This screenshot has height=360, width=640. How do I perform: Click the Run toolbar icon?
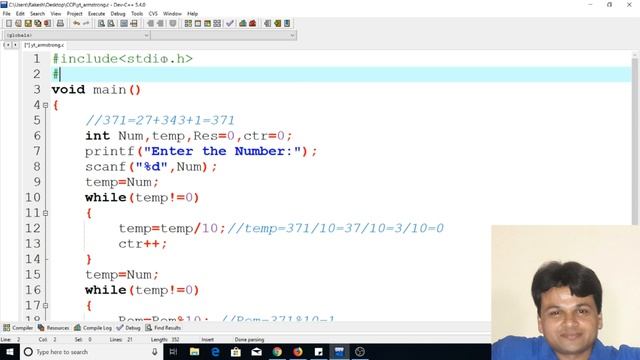coord(198,24)
